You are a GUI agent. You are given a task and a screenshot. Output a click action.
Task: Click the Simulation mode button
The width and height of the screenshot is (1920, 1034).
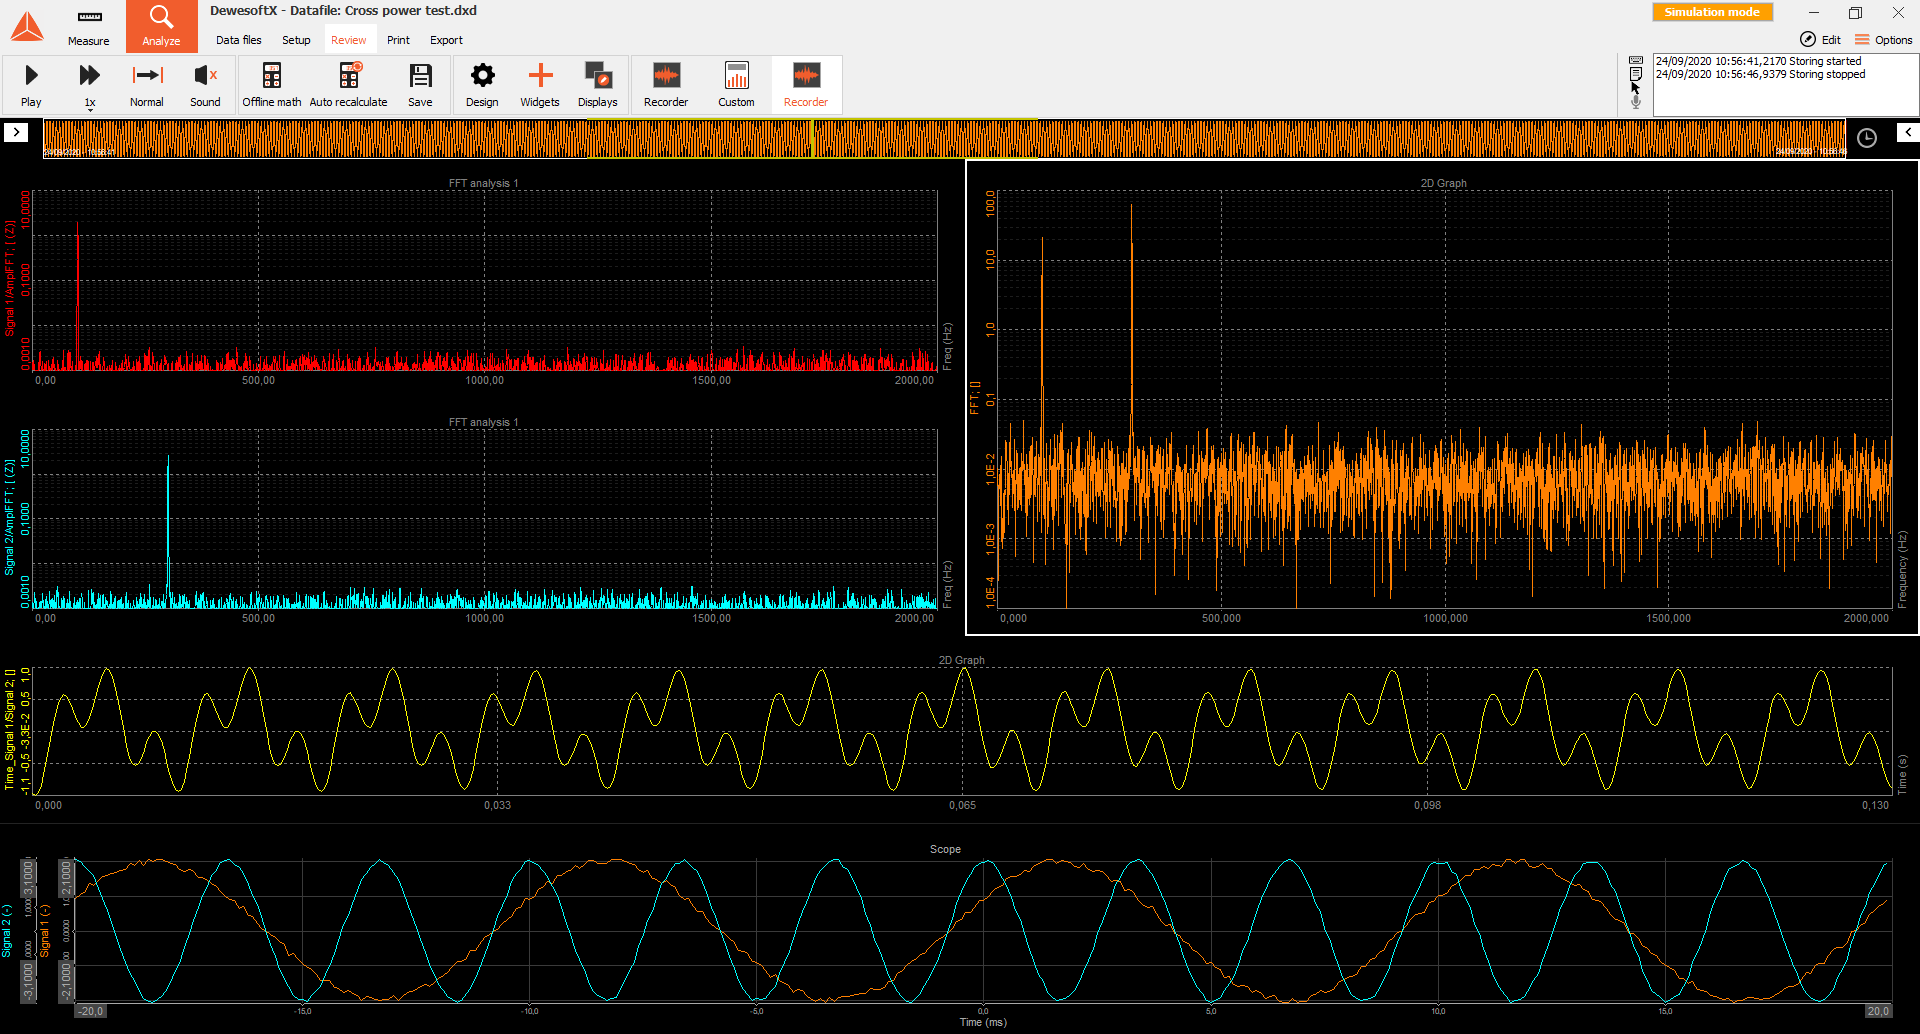1712,12
